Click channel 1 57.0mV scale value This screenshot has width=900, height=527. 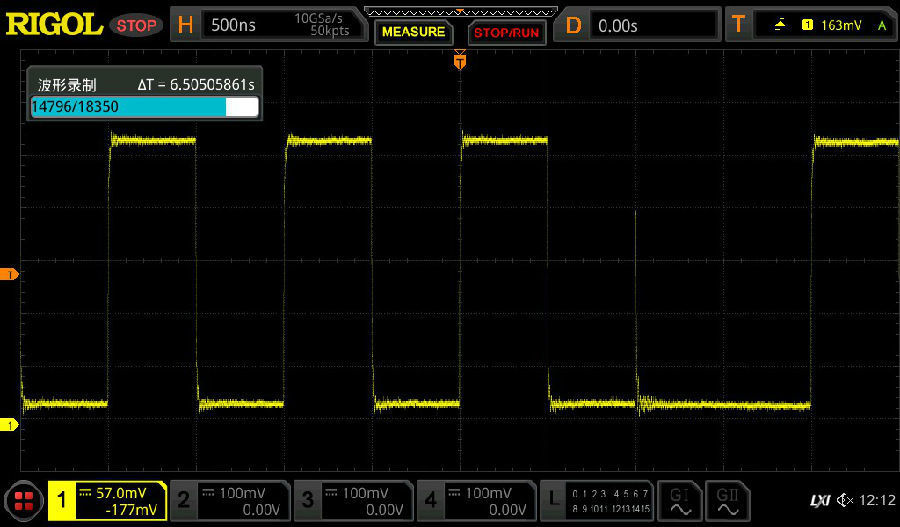(x=121, y=493)
